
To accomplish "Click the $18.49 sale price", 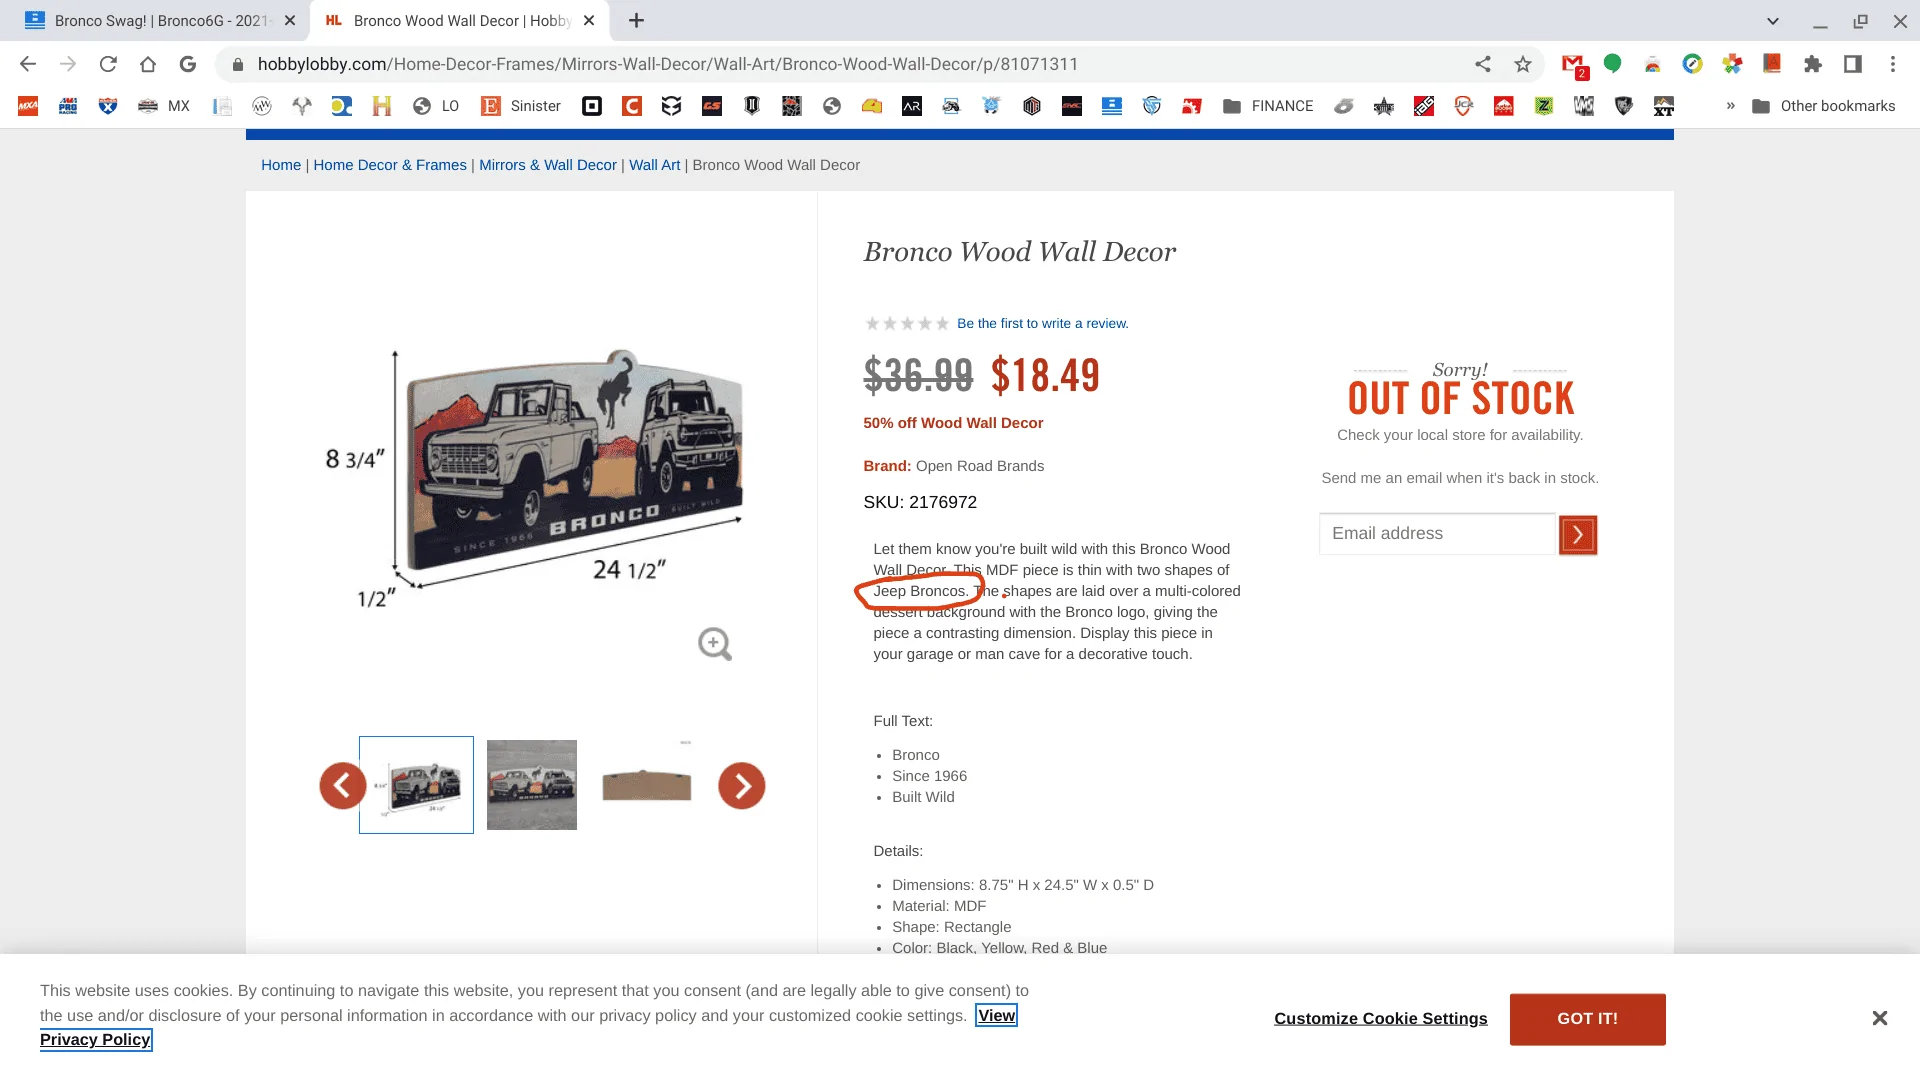I will click(1045, 376).
